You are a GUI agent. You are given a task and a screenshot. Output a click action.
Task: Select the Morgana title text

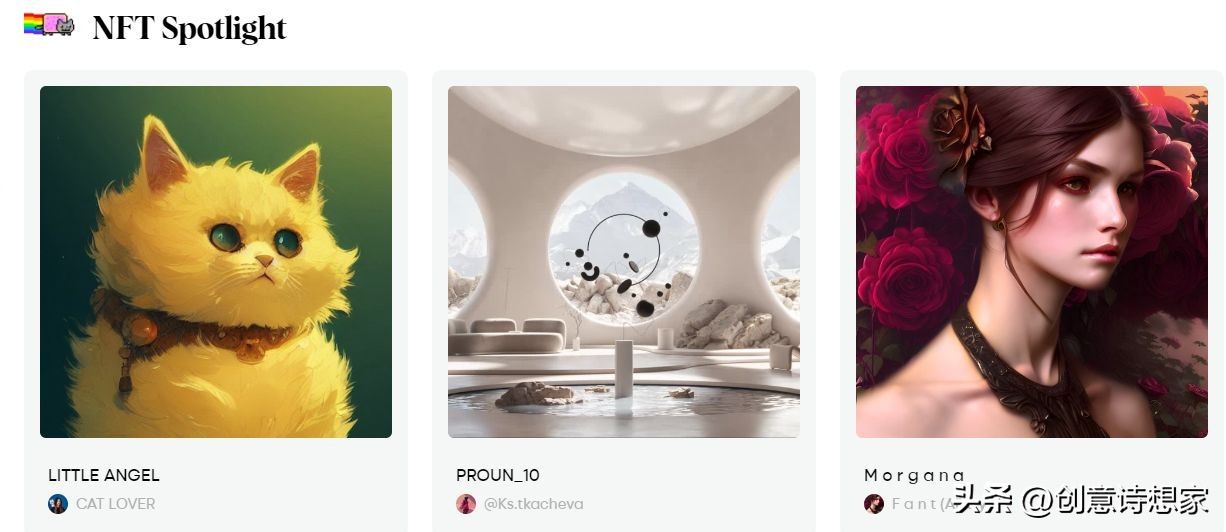915,475
